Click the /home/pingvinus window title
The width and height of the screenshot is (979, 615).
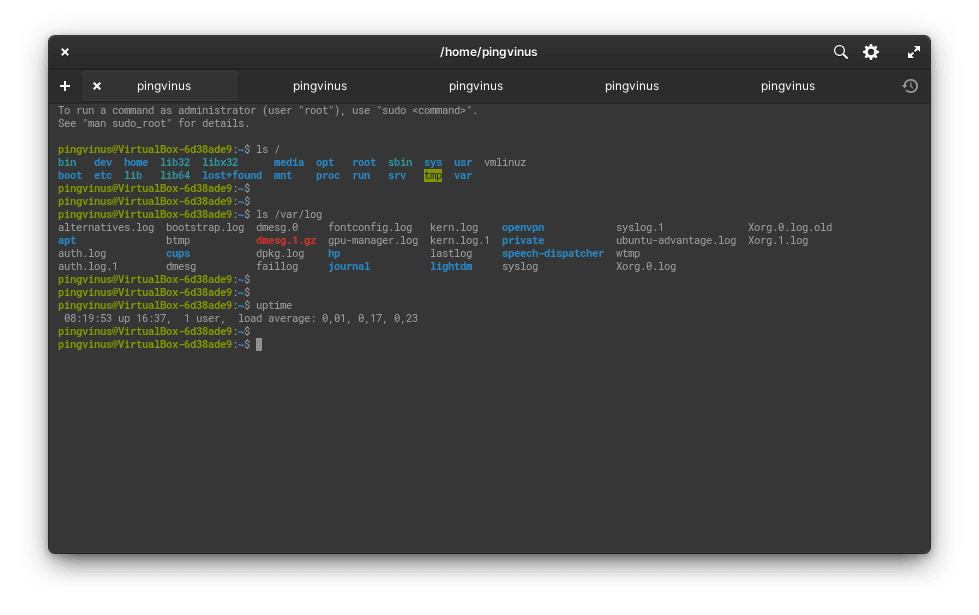[489, 52]
